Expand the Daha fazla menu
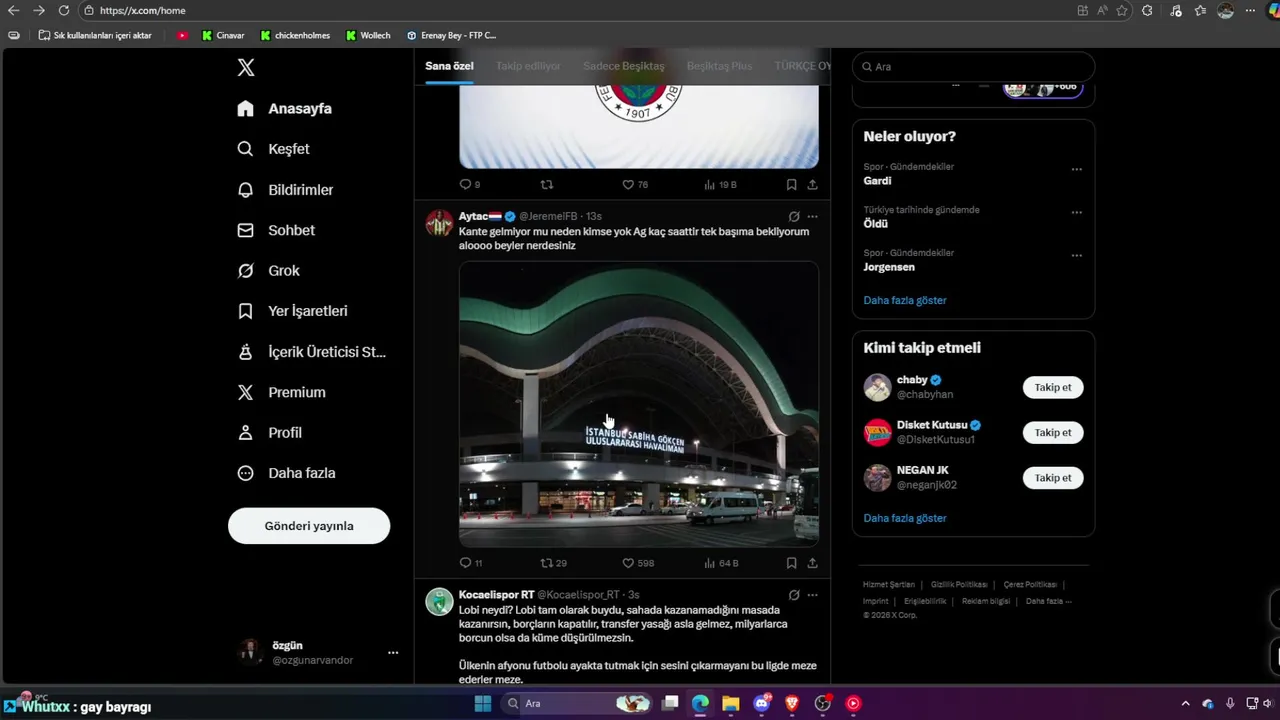Viewport: 1280px width, 720px height. point(287,473)
